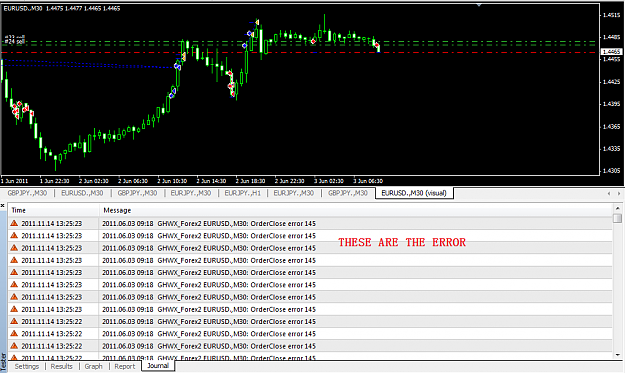Viewport: 625px width, 373px height.
Task: Click the Message column header
Action: [x=356, y=210]
